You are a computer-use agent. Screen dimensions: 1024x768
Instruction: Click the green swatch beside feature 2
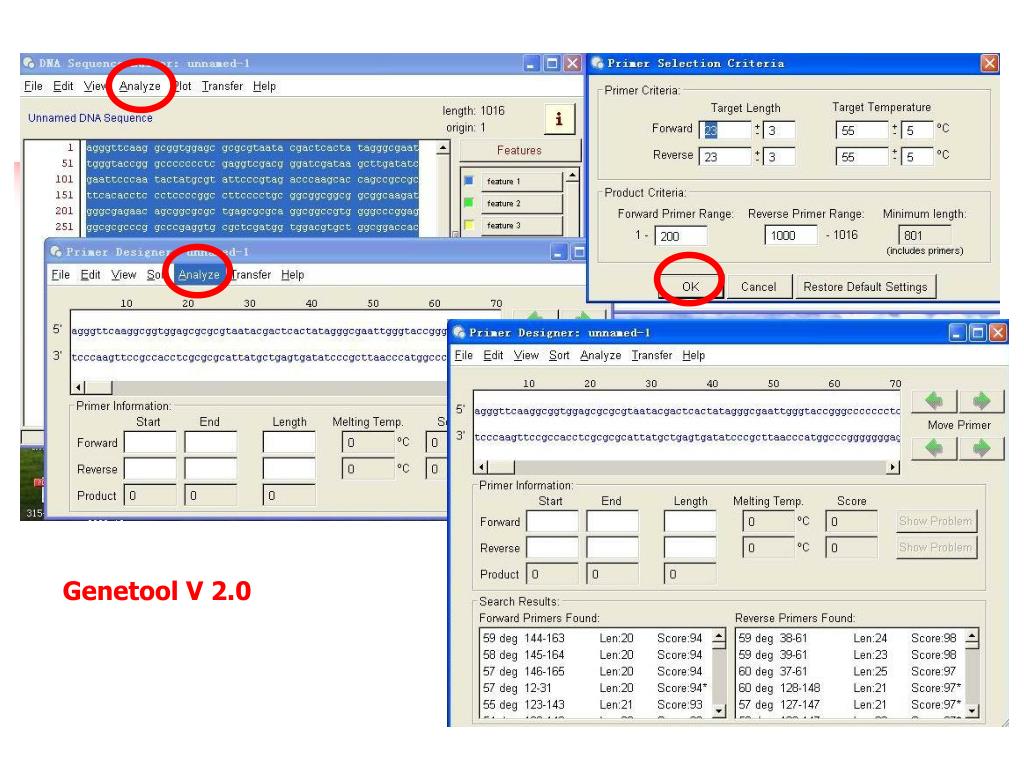(468, 202)
